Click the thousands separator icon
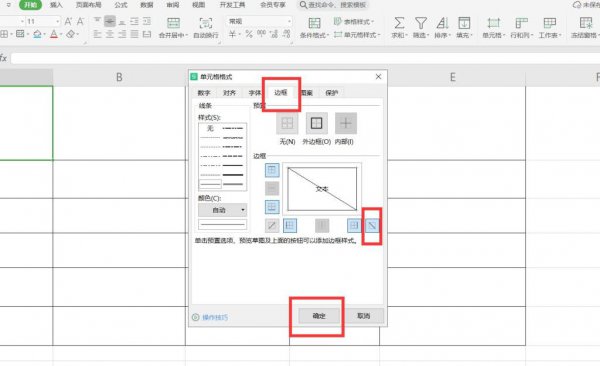The image size is (600, 366). [261, 34]
